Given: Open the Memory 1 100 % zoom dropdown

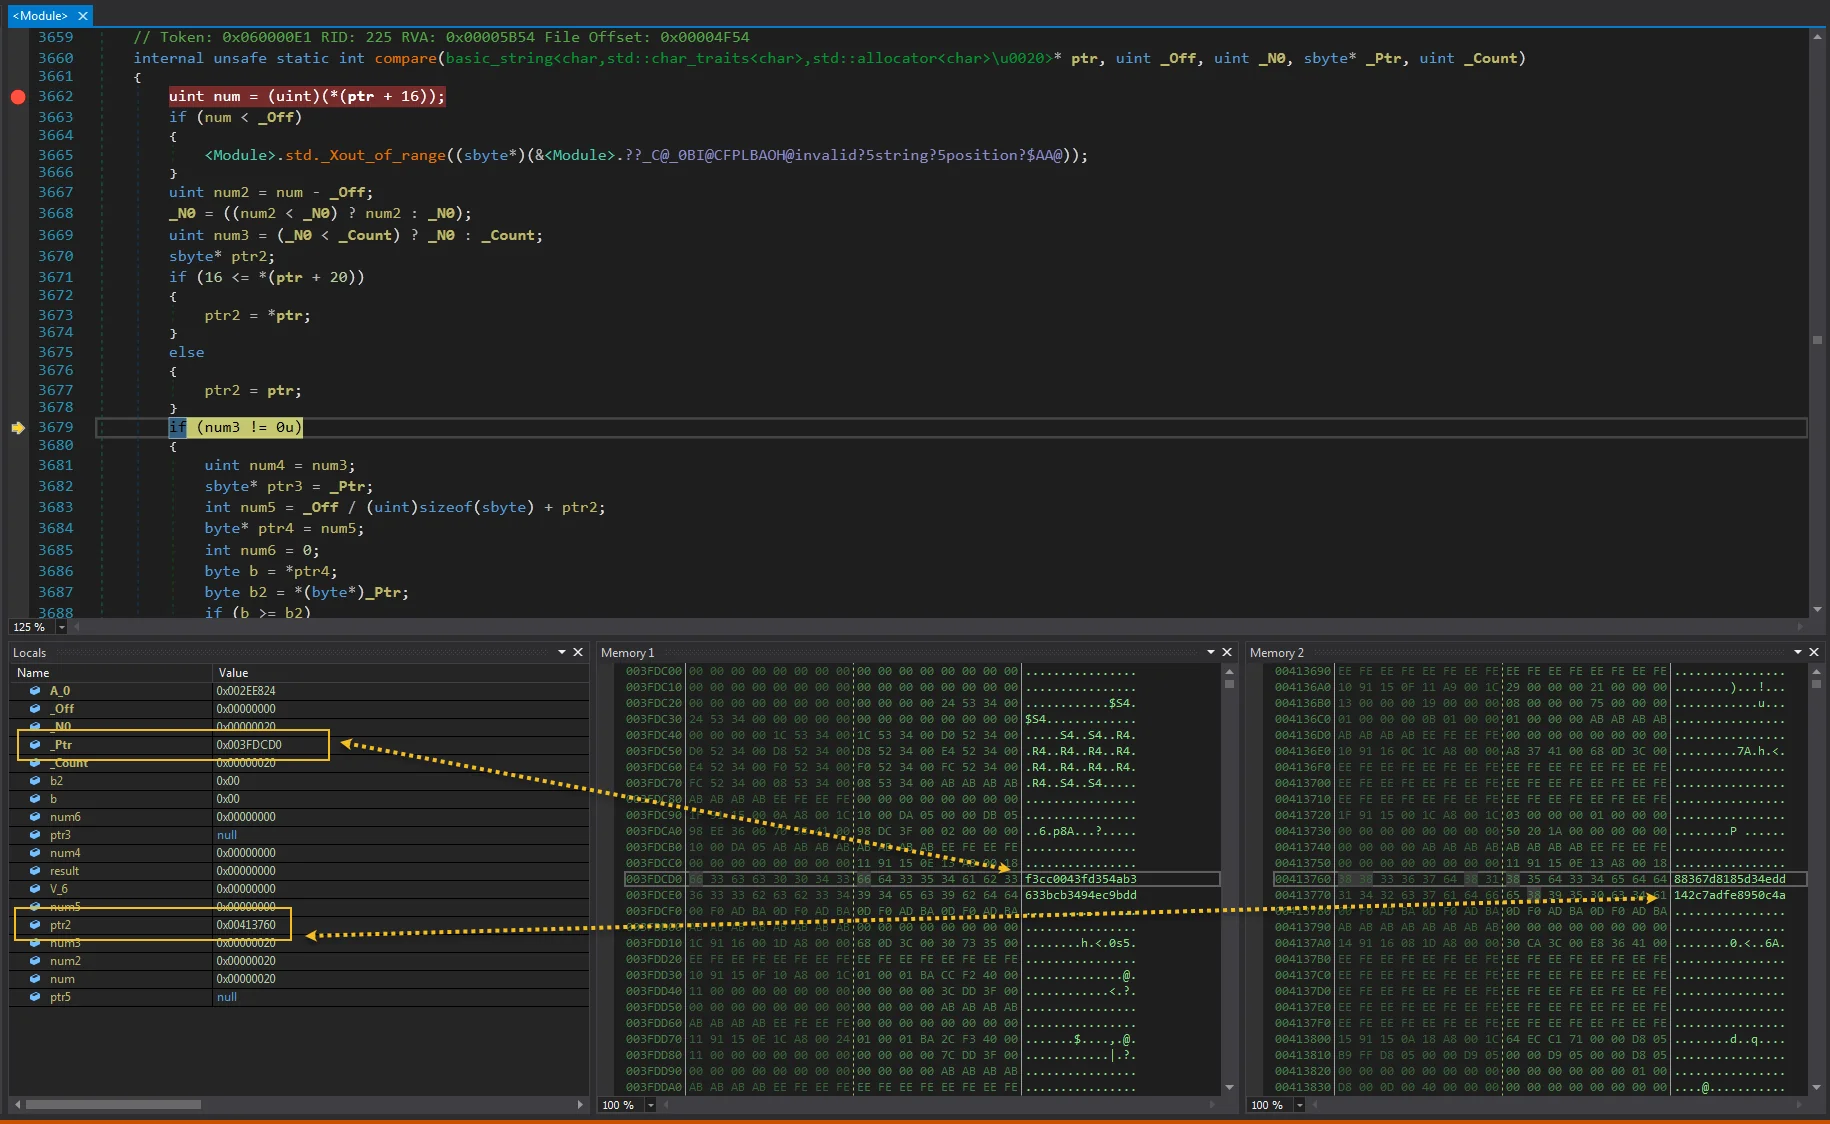Looking at the screenshot, I should point(650,1105).
